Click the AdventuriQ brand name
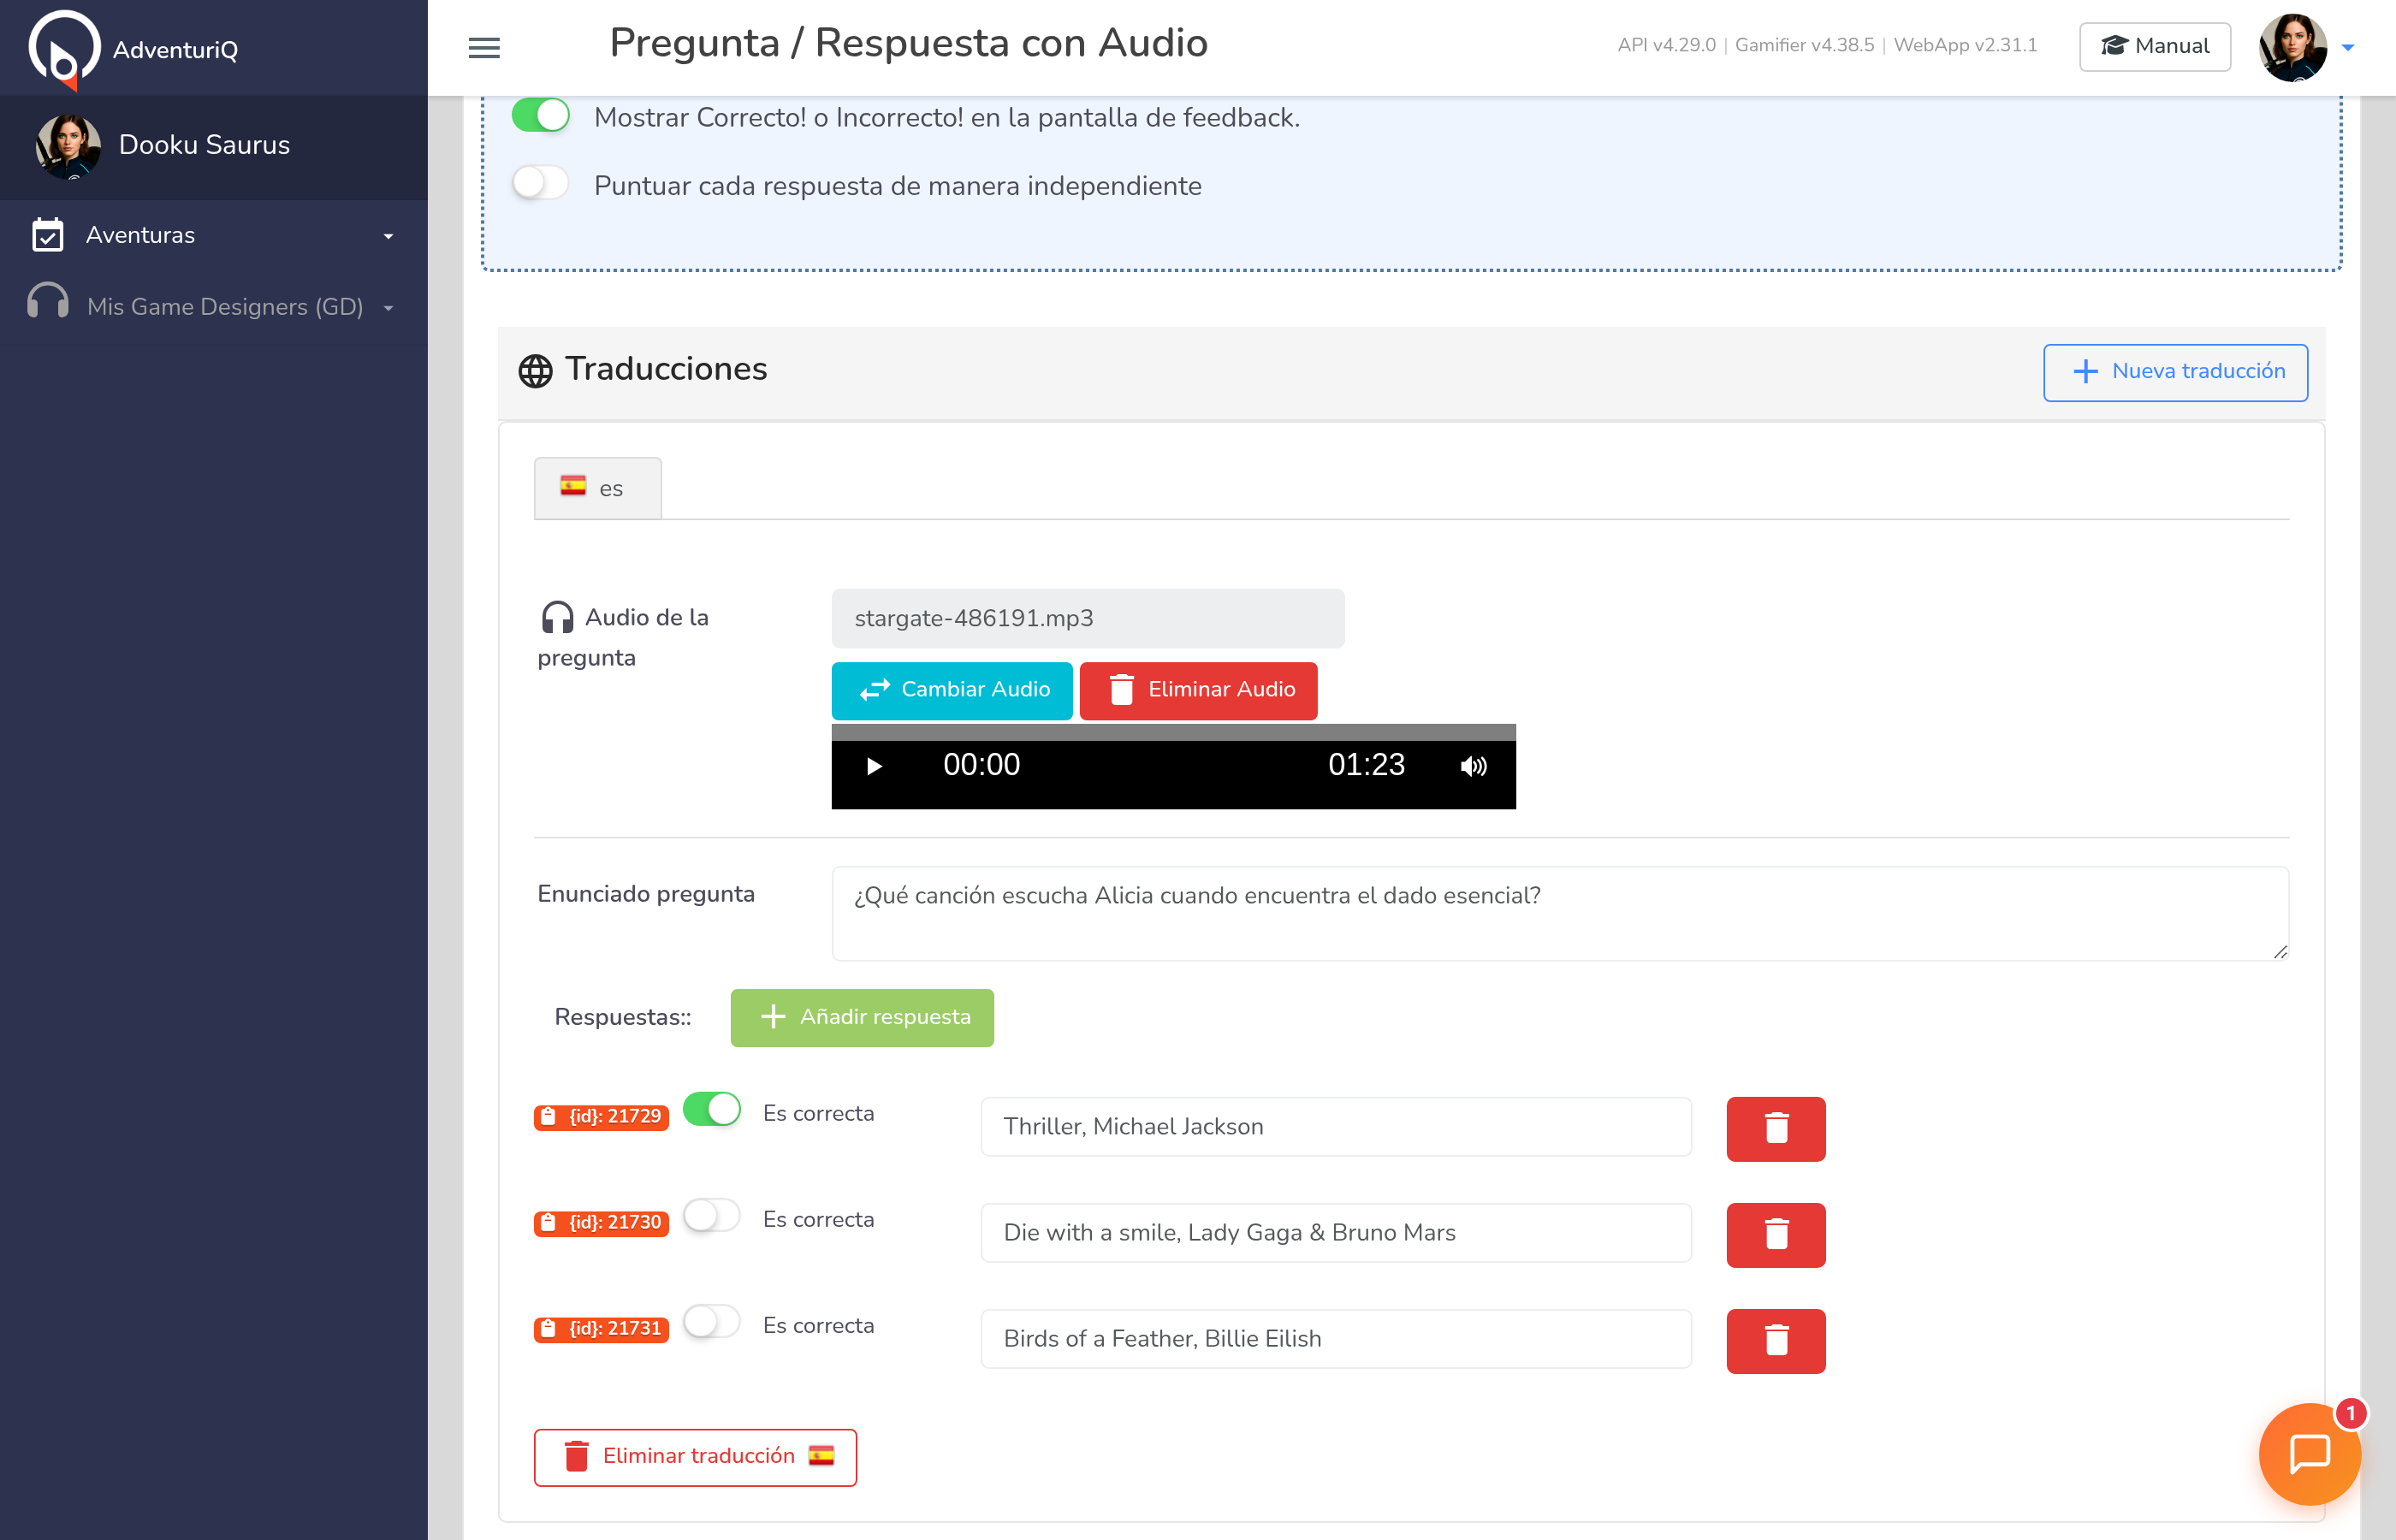The width and height of the screenshot is (2396, 1540). (x=175, y=50)
